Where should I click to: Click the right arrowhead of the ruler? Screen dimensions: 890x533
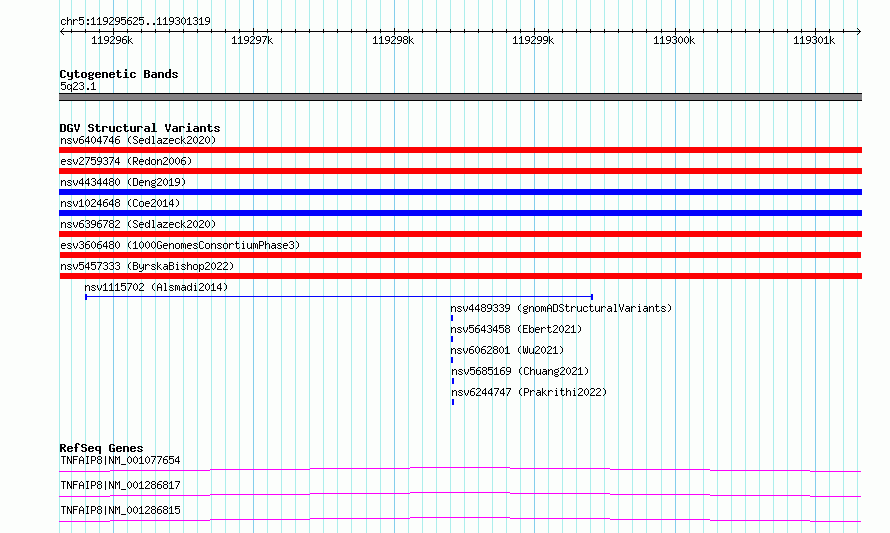click(859, 32)
